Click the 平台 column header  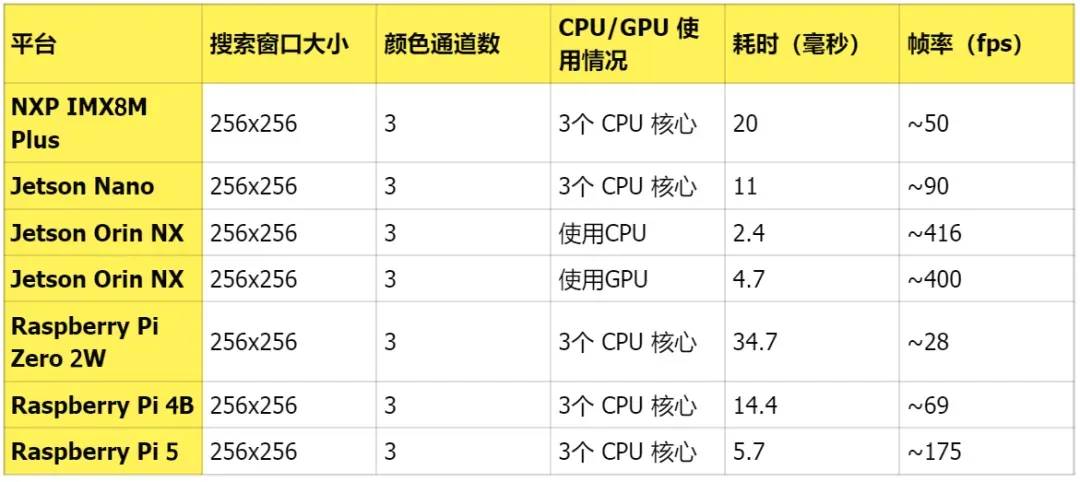(103, 45)
